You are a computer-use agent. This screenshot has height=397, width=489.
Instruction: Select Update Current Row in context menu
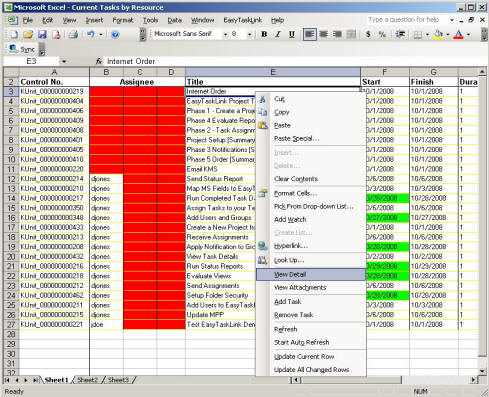(311, 357)
